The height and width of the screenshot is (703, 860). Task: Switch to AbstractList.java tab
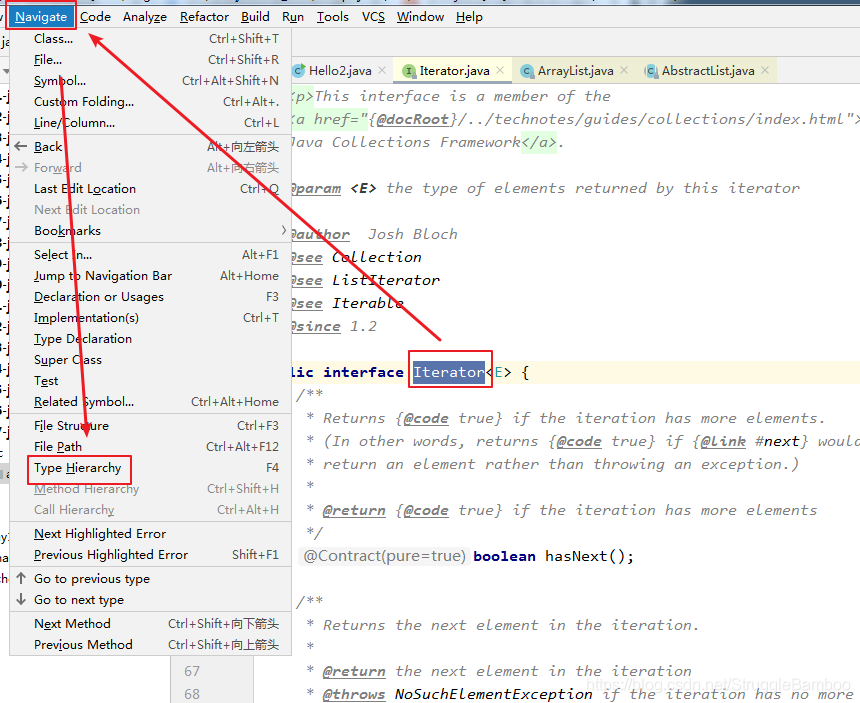(x=708, y=71)
